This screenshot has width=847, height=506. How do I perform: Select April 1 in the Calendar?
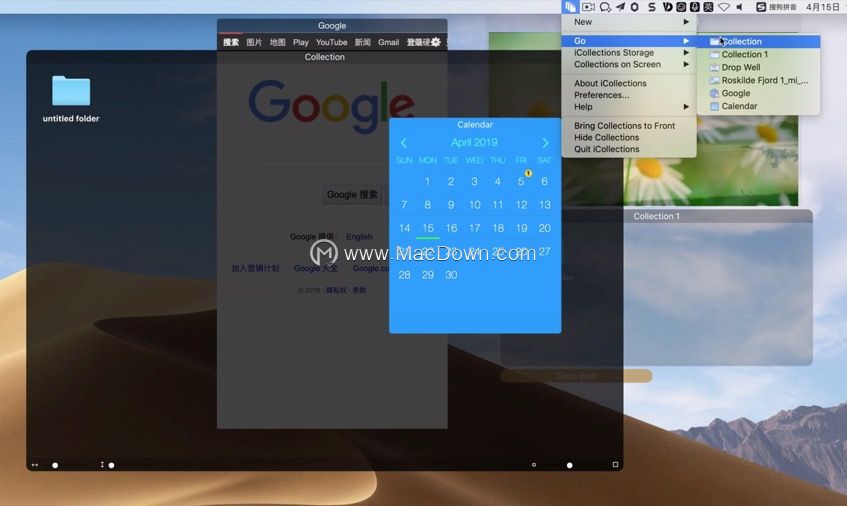pos(427,181)
